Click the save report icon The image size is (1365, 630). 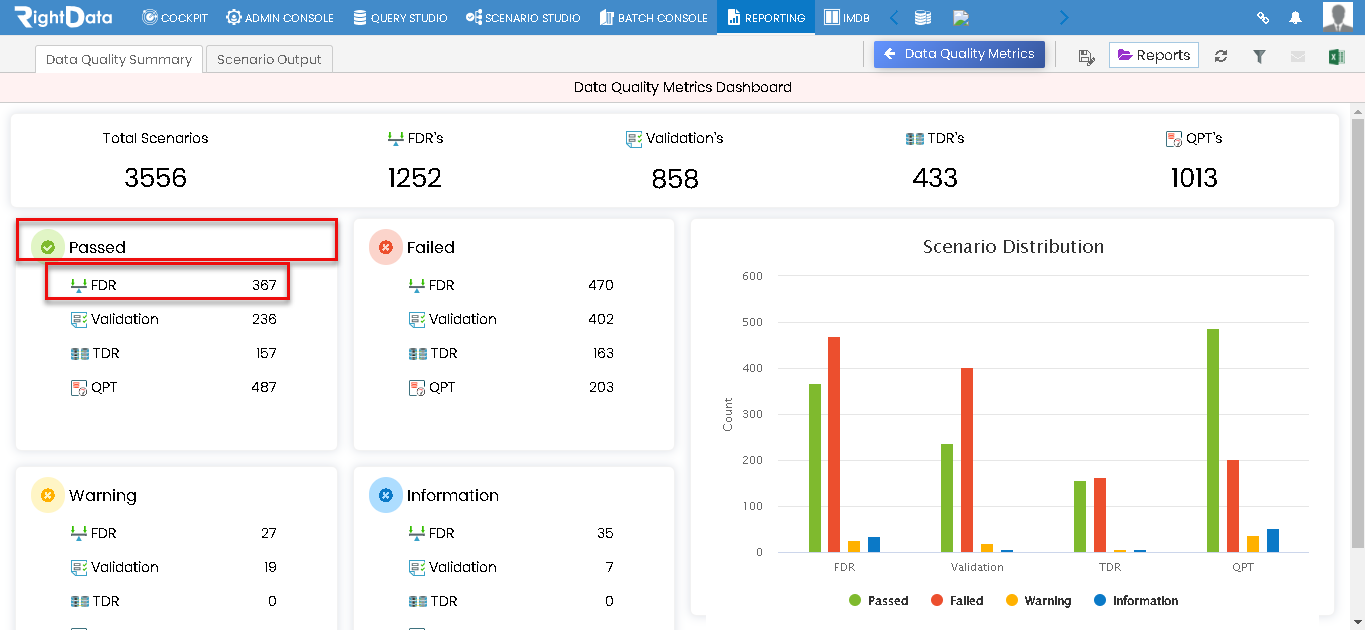[x=1087, y=57]
